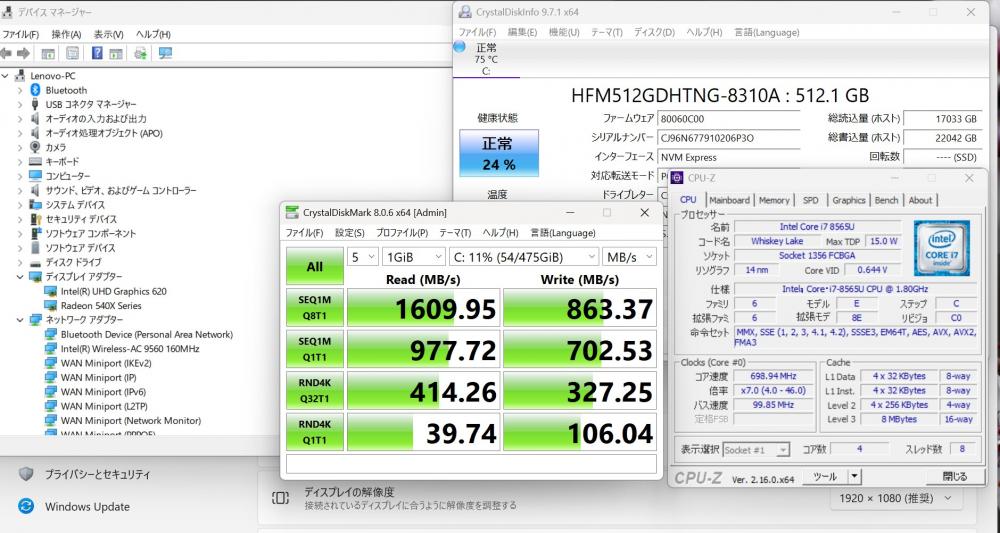Collapse the ネットワーク アダプター tree node

click(20, 320)
